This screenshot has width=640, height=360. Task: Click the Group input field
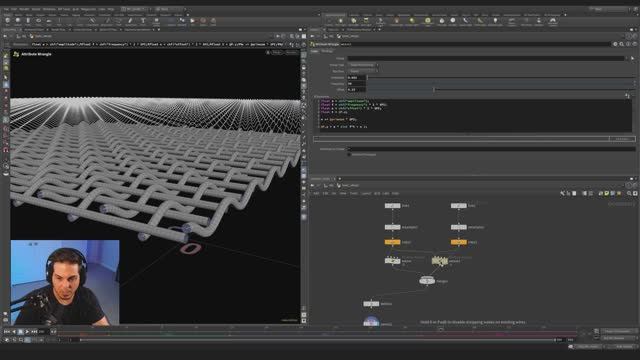pos(487,58)
